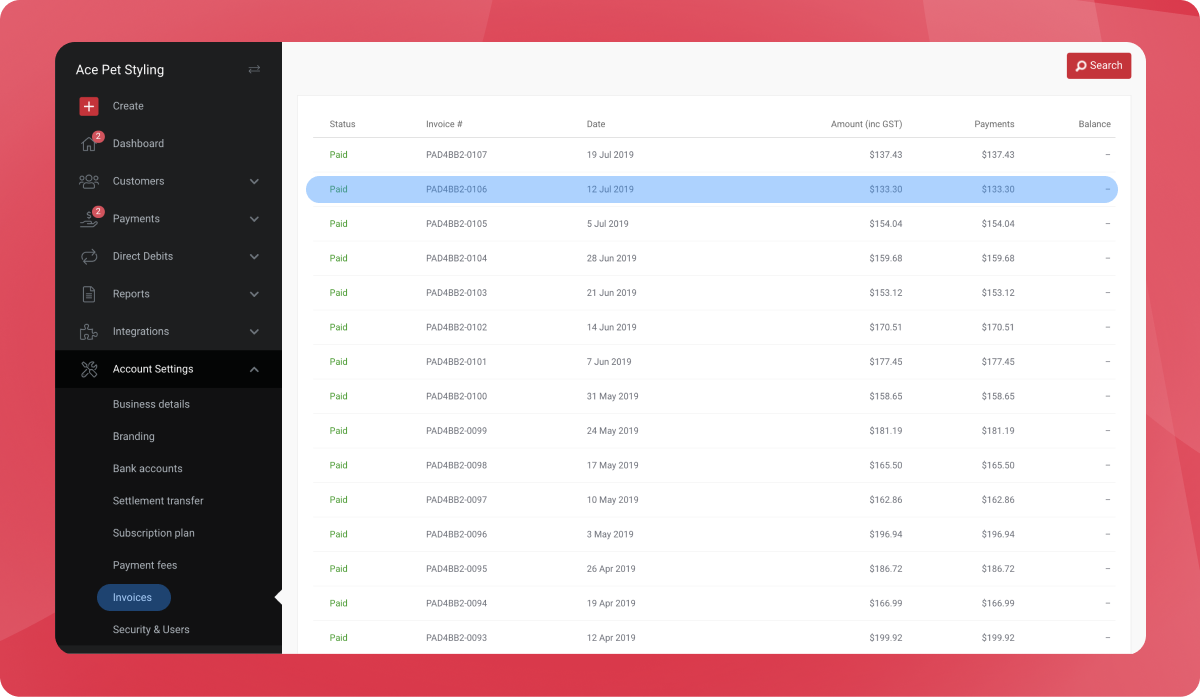The image size is (1200, 697).
Task: Open invoice PAD4BB2-0104
Action: point(456,258)
